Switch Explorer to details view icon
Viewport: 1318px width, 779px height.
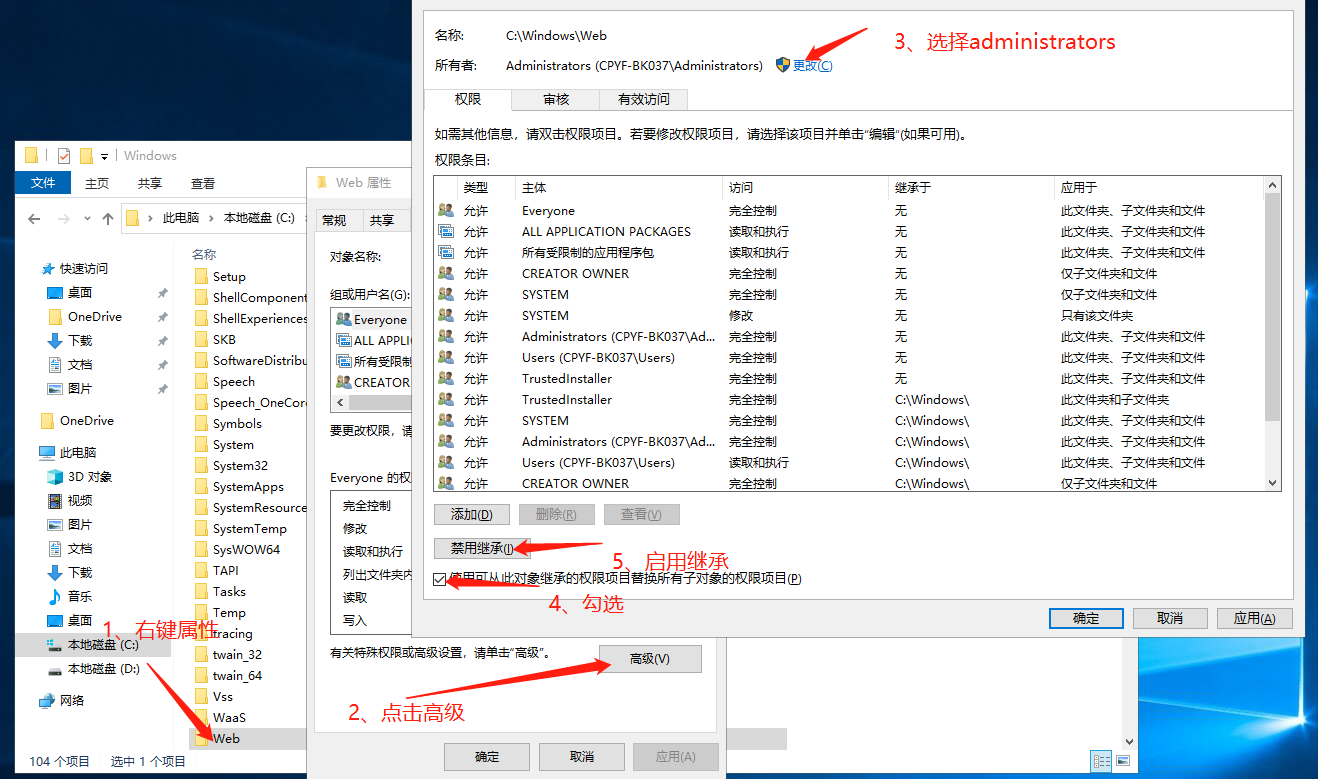coord(1100,762)
